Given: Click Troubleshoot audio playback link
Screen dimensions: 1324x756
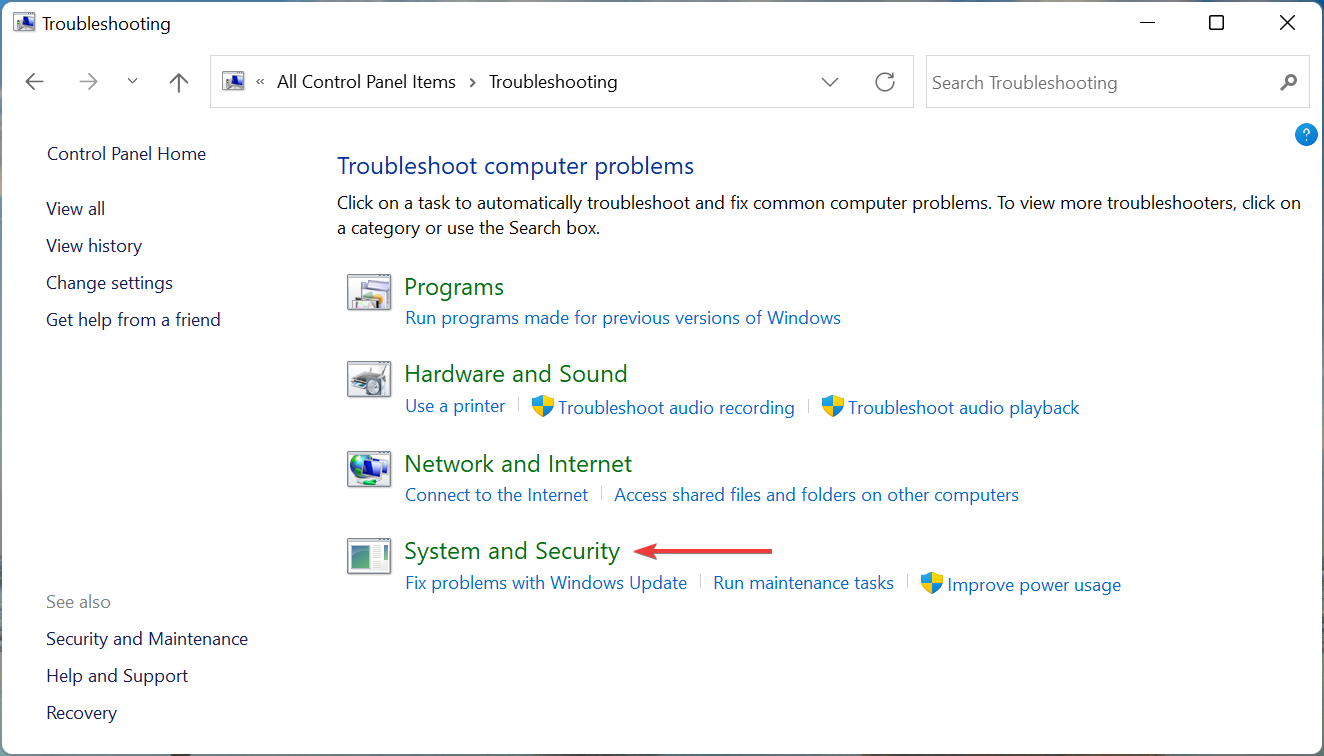Looking at the screenshot, I should (x=964, y=408).
